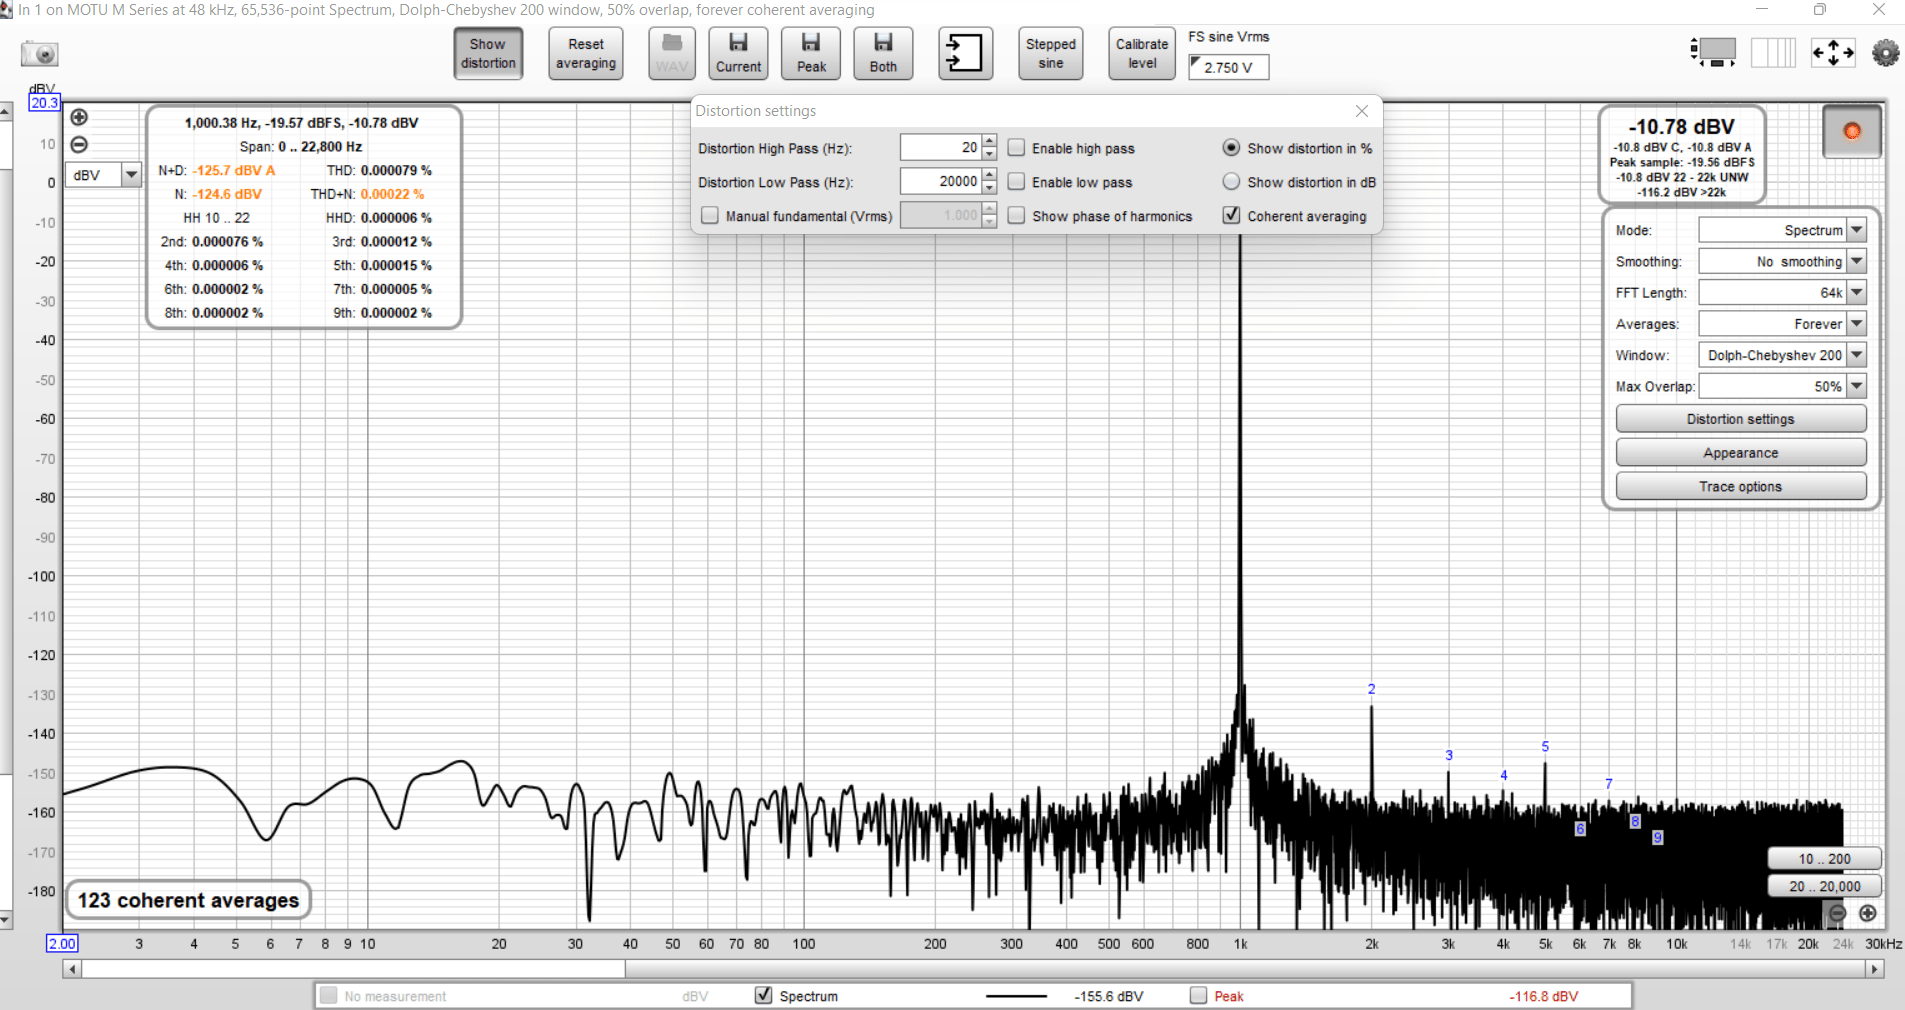Zoom in vertical axis plus icon

click(80, 117)
